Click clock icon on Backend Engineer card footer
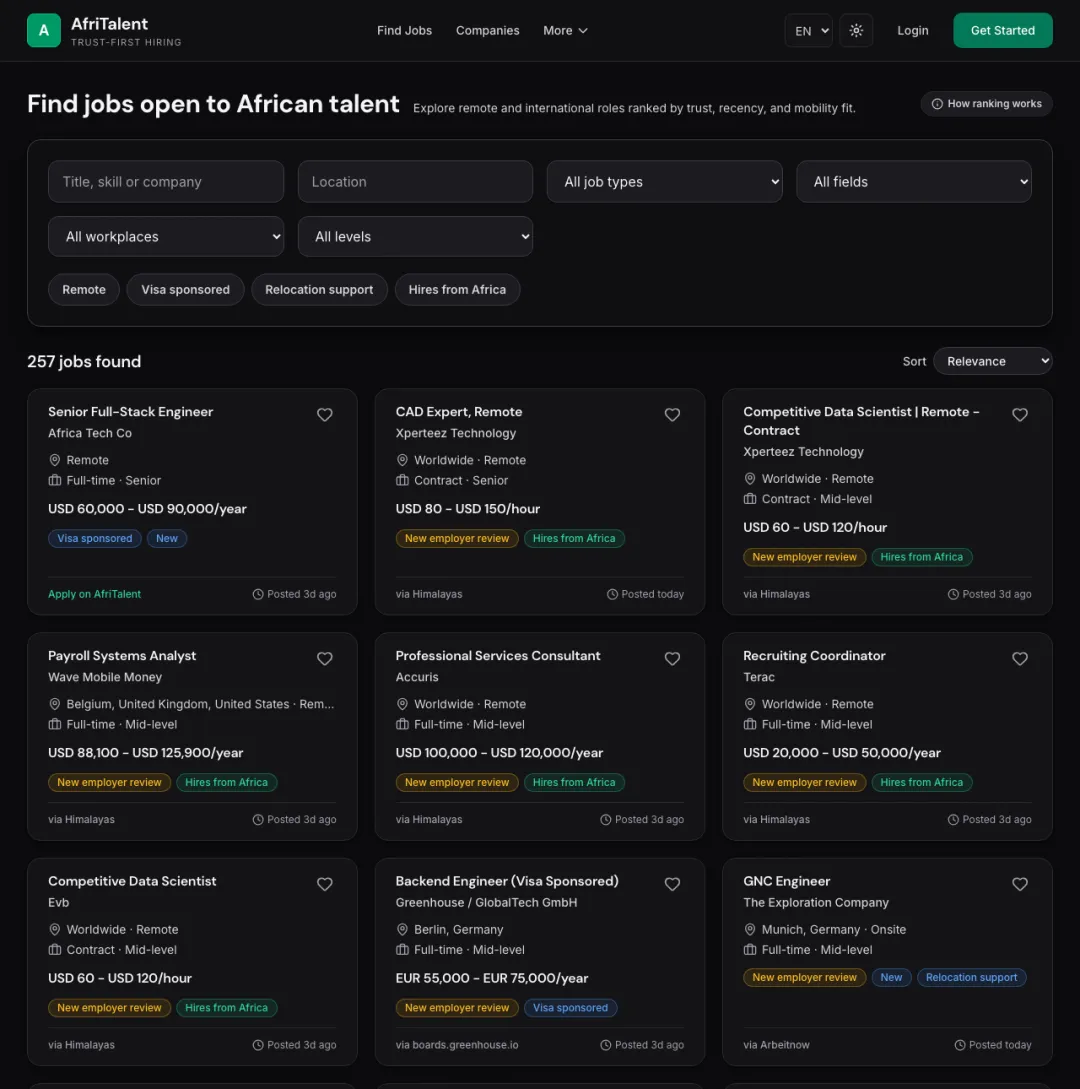The height and width of the screenshot is (1089, 1080). [x=606, y=1045]
